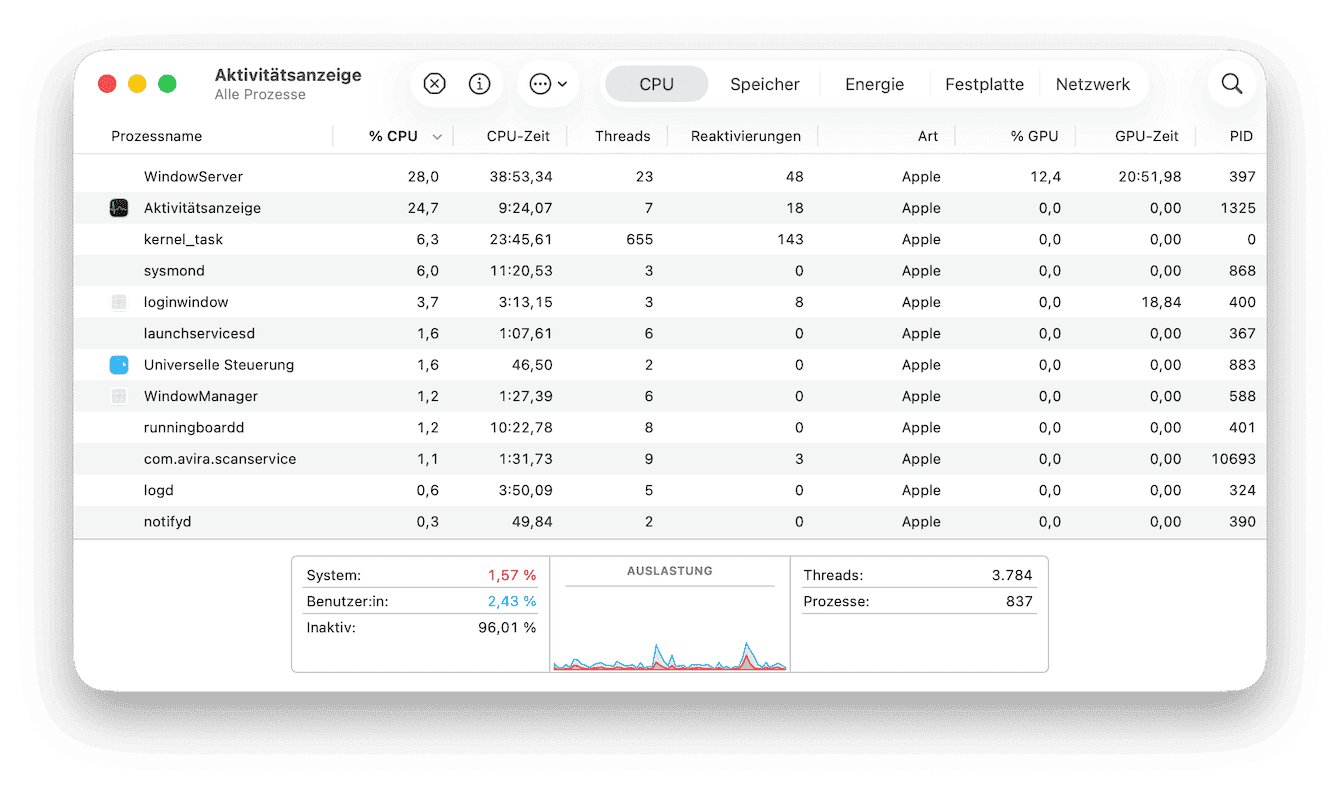Click the search magnifier icon

pos(1231,84)
